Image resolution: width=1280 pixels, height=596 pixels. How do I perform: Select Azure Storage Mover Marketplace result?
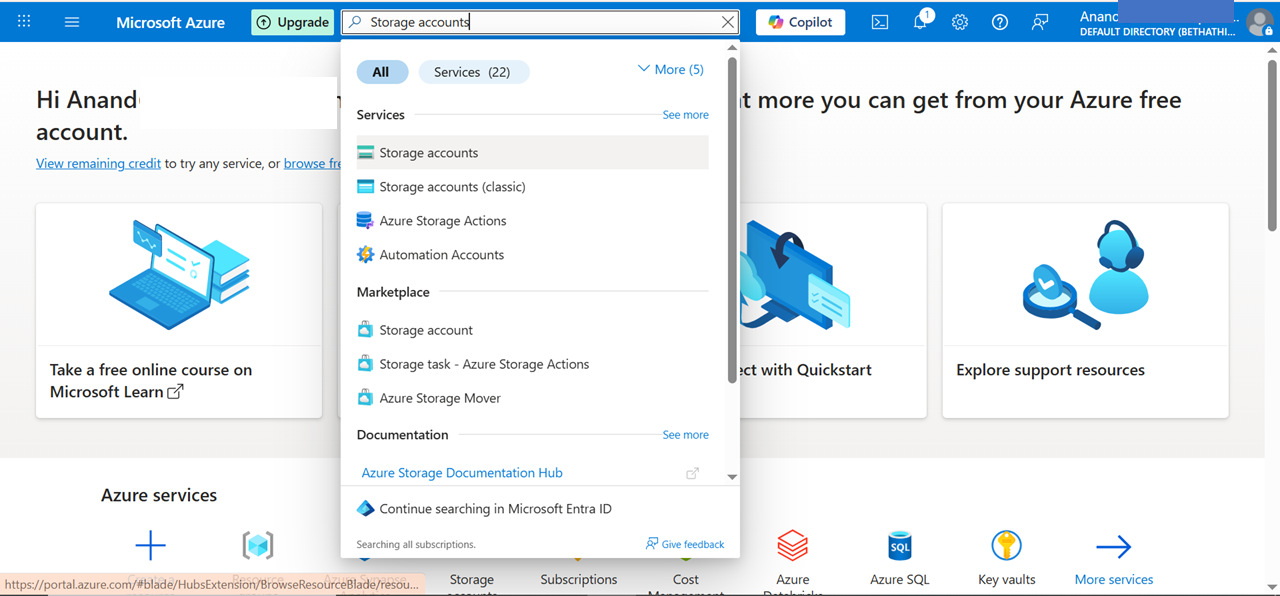point(532,398)
